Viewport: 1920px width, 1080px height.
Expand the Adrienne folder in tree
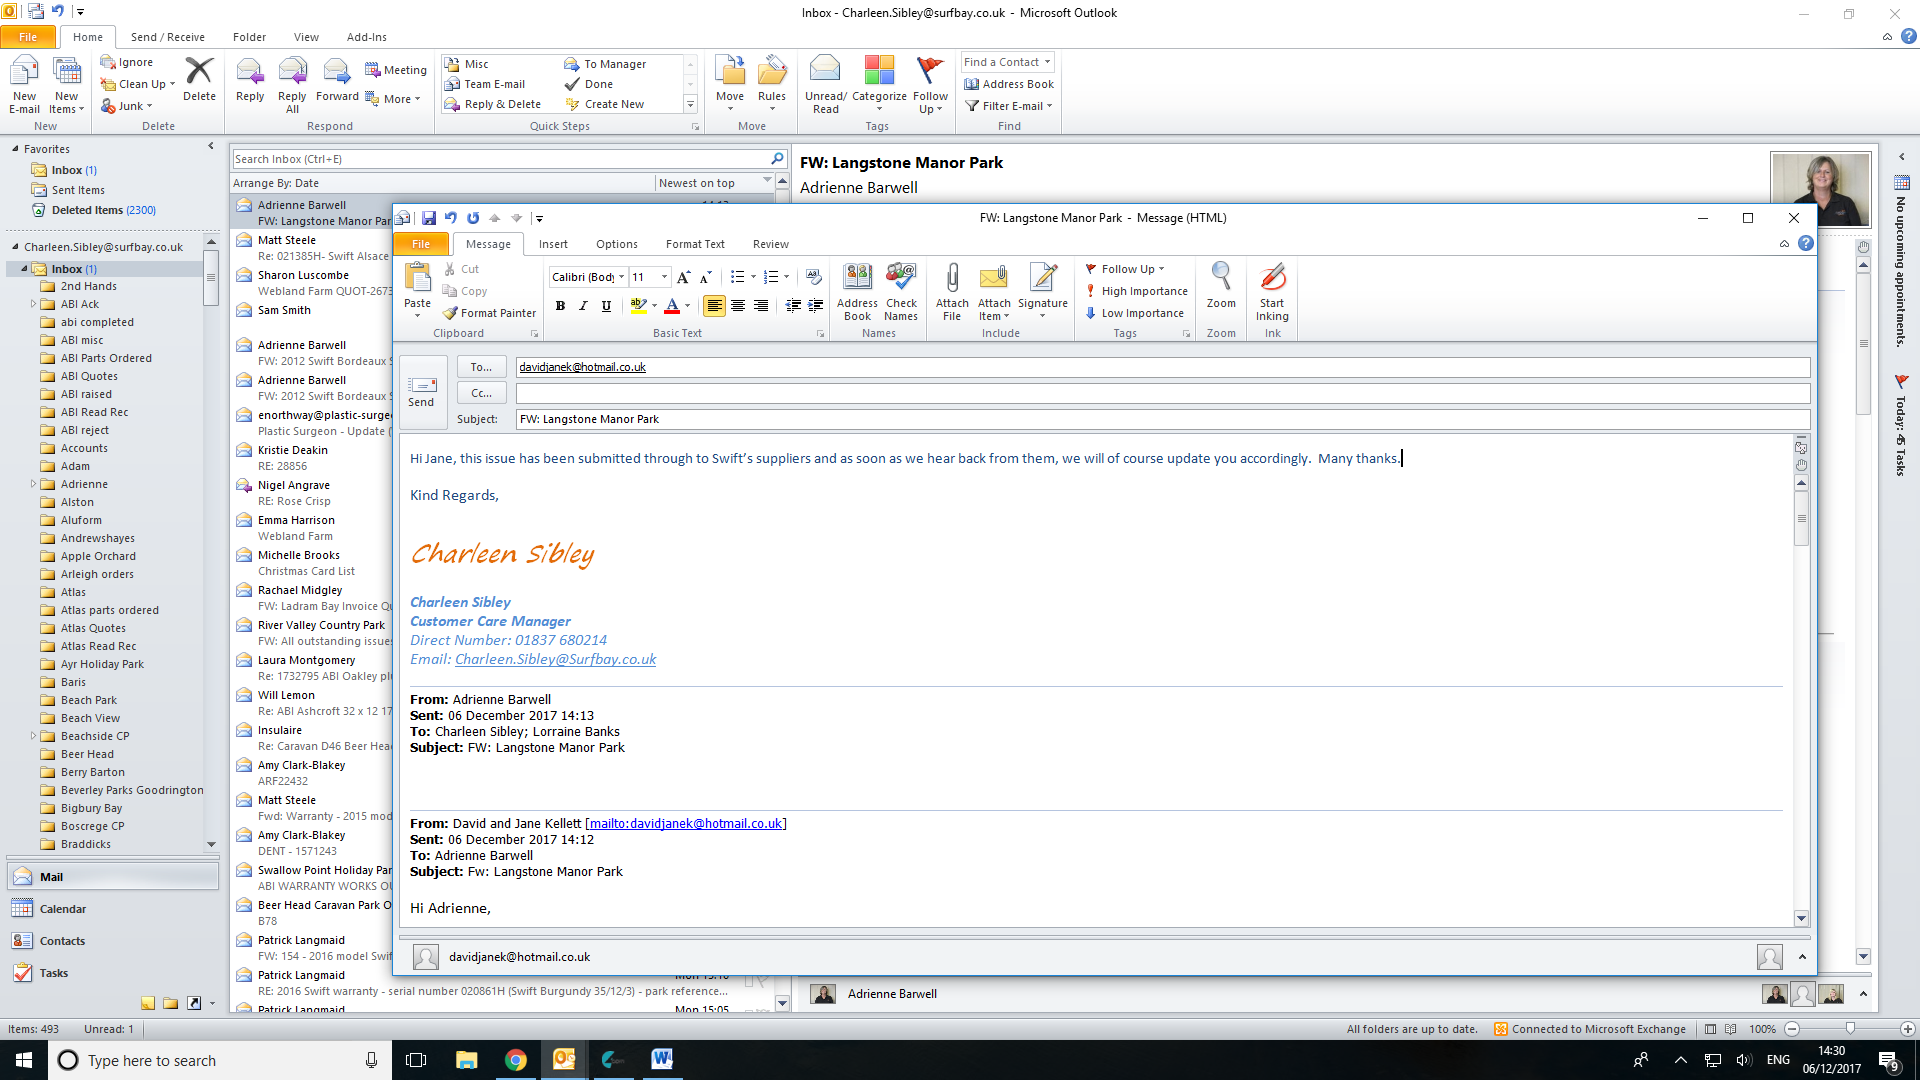[33, 484]
